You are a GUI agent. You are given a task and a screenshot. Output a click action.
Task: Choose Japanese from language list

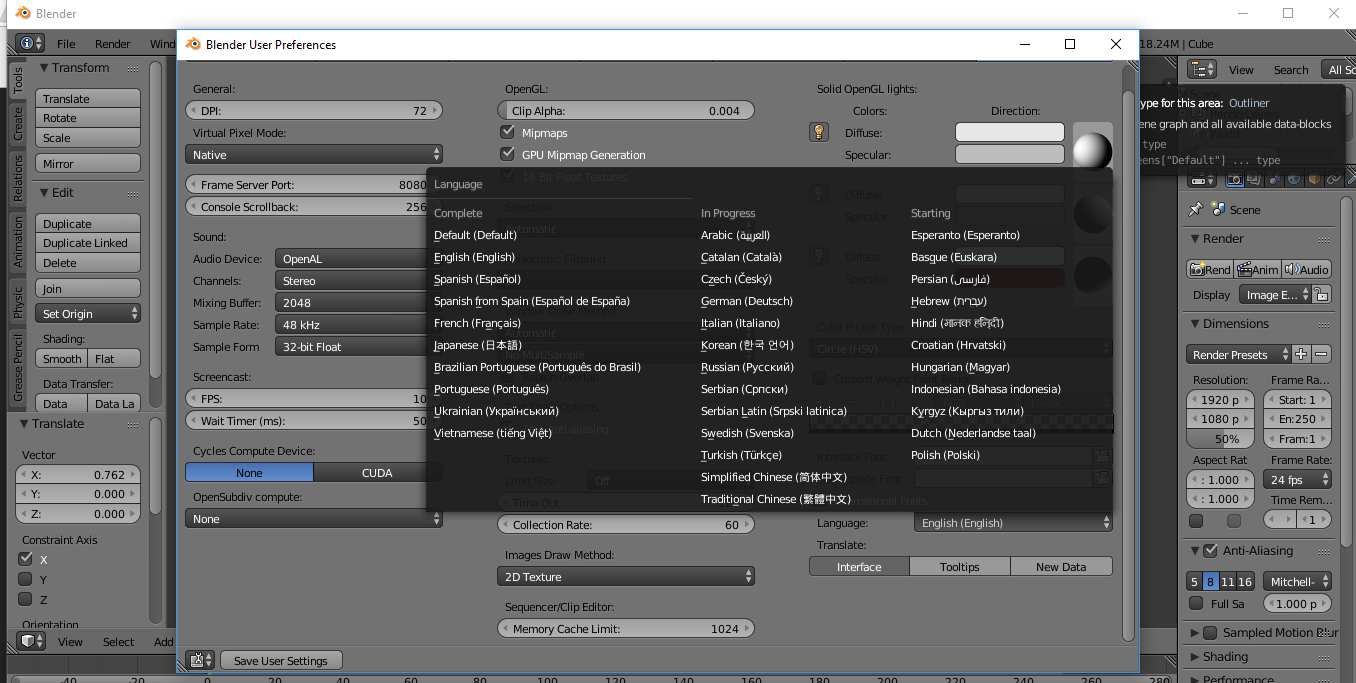pos(478,345)
